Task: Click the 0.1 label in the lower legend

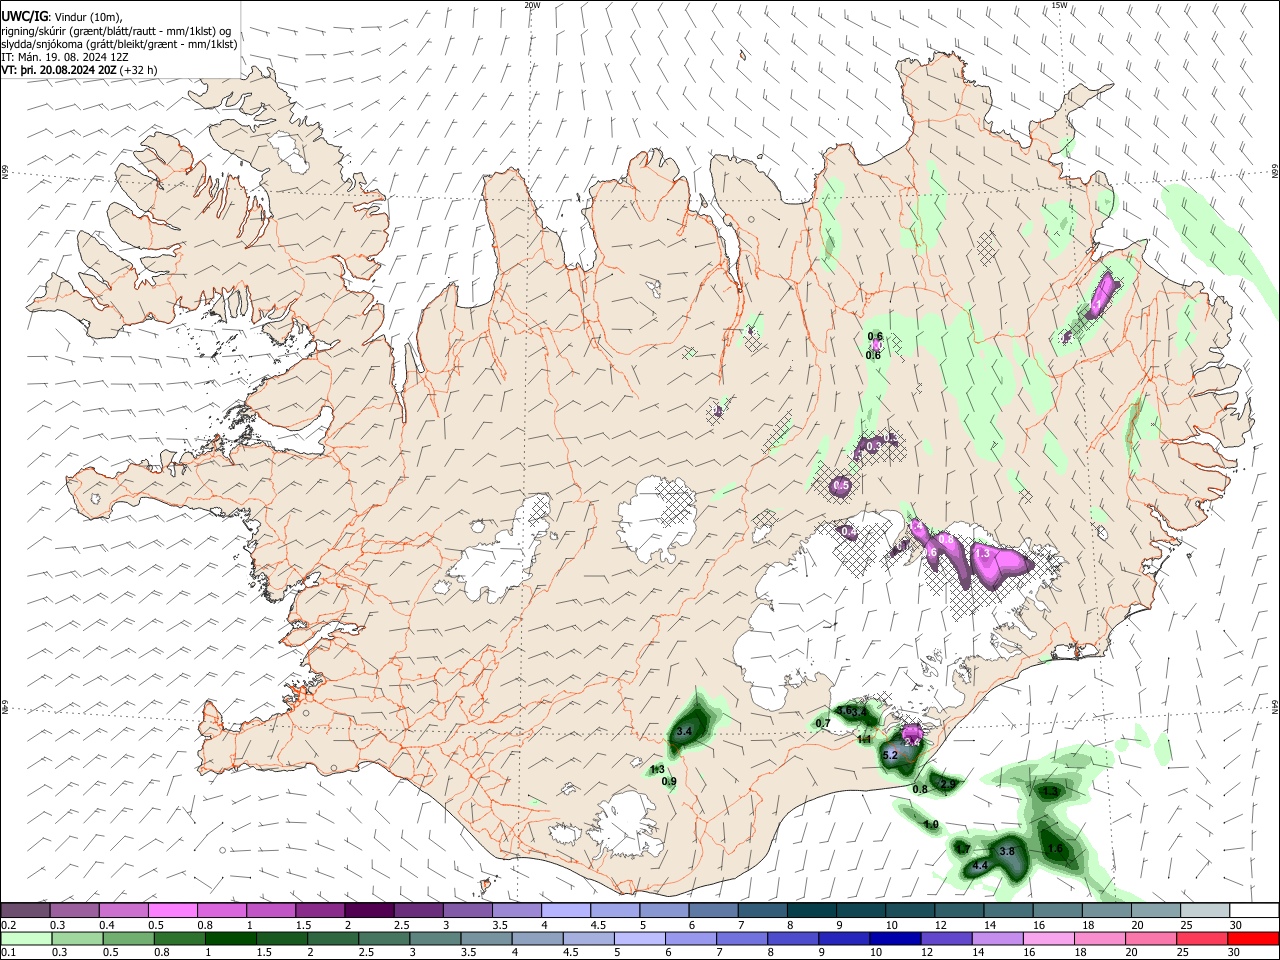Action: click(9, 953)
